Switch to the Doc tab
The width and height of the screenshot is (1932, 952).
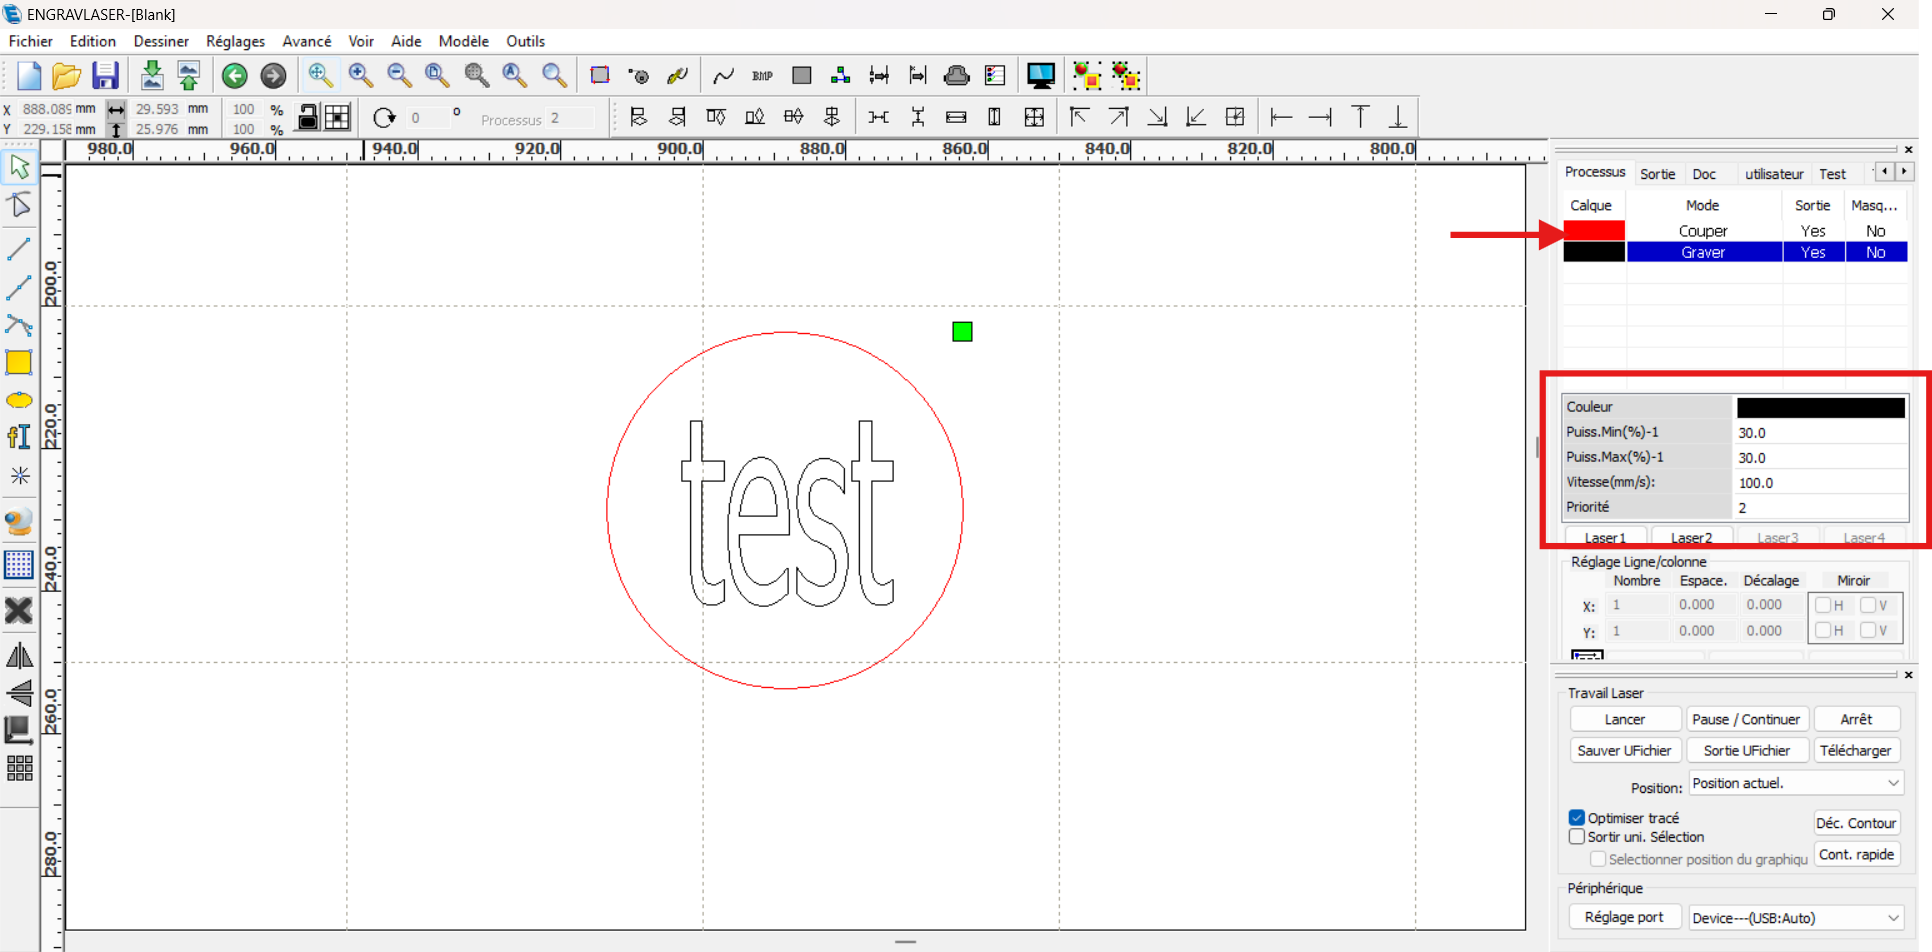point(1704,174)
